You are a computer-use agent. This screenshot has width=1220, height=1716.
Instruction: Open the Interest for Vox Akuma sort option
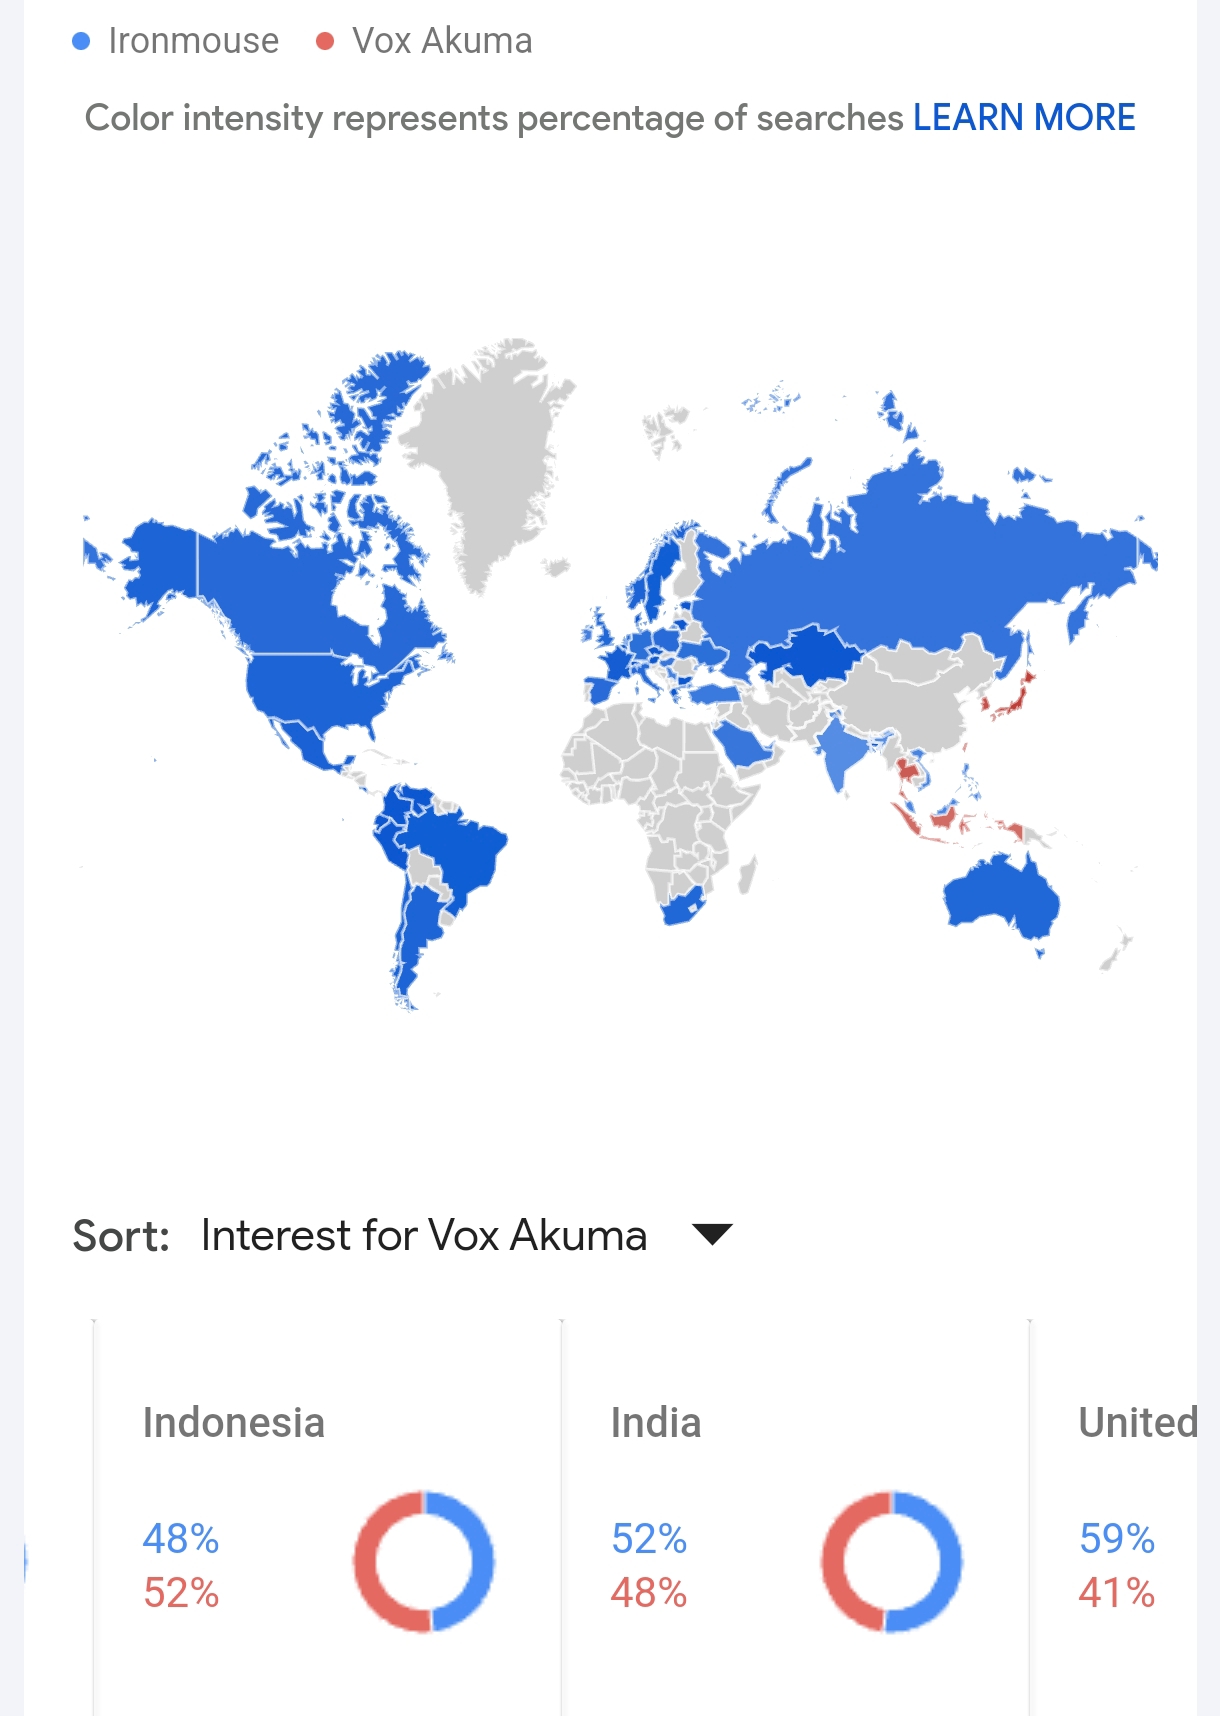click(424, 1235)
